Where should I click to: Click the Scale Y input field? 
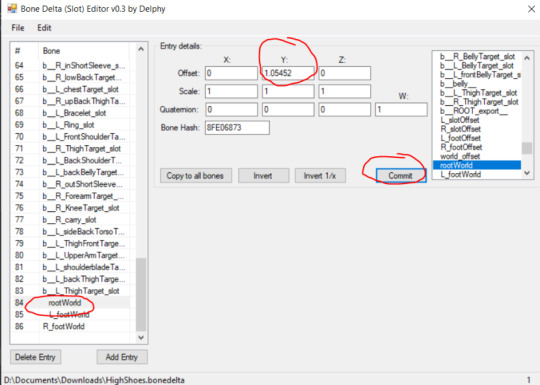[x=288, y=92]
